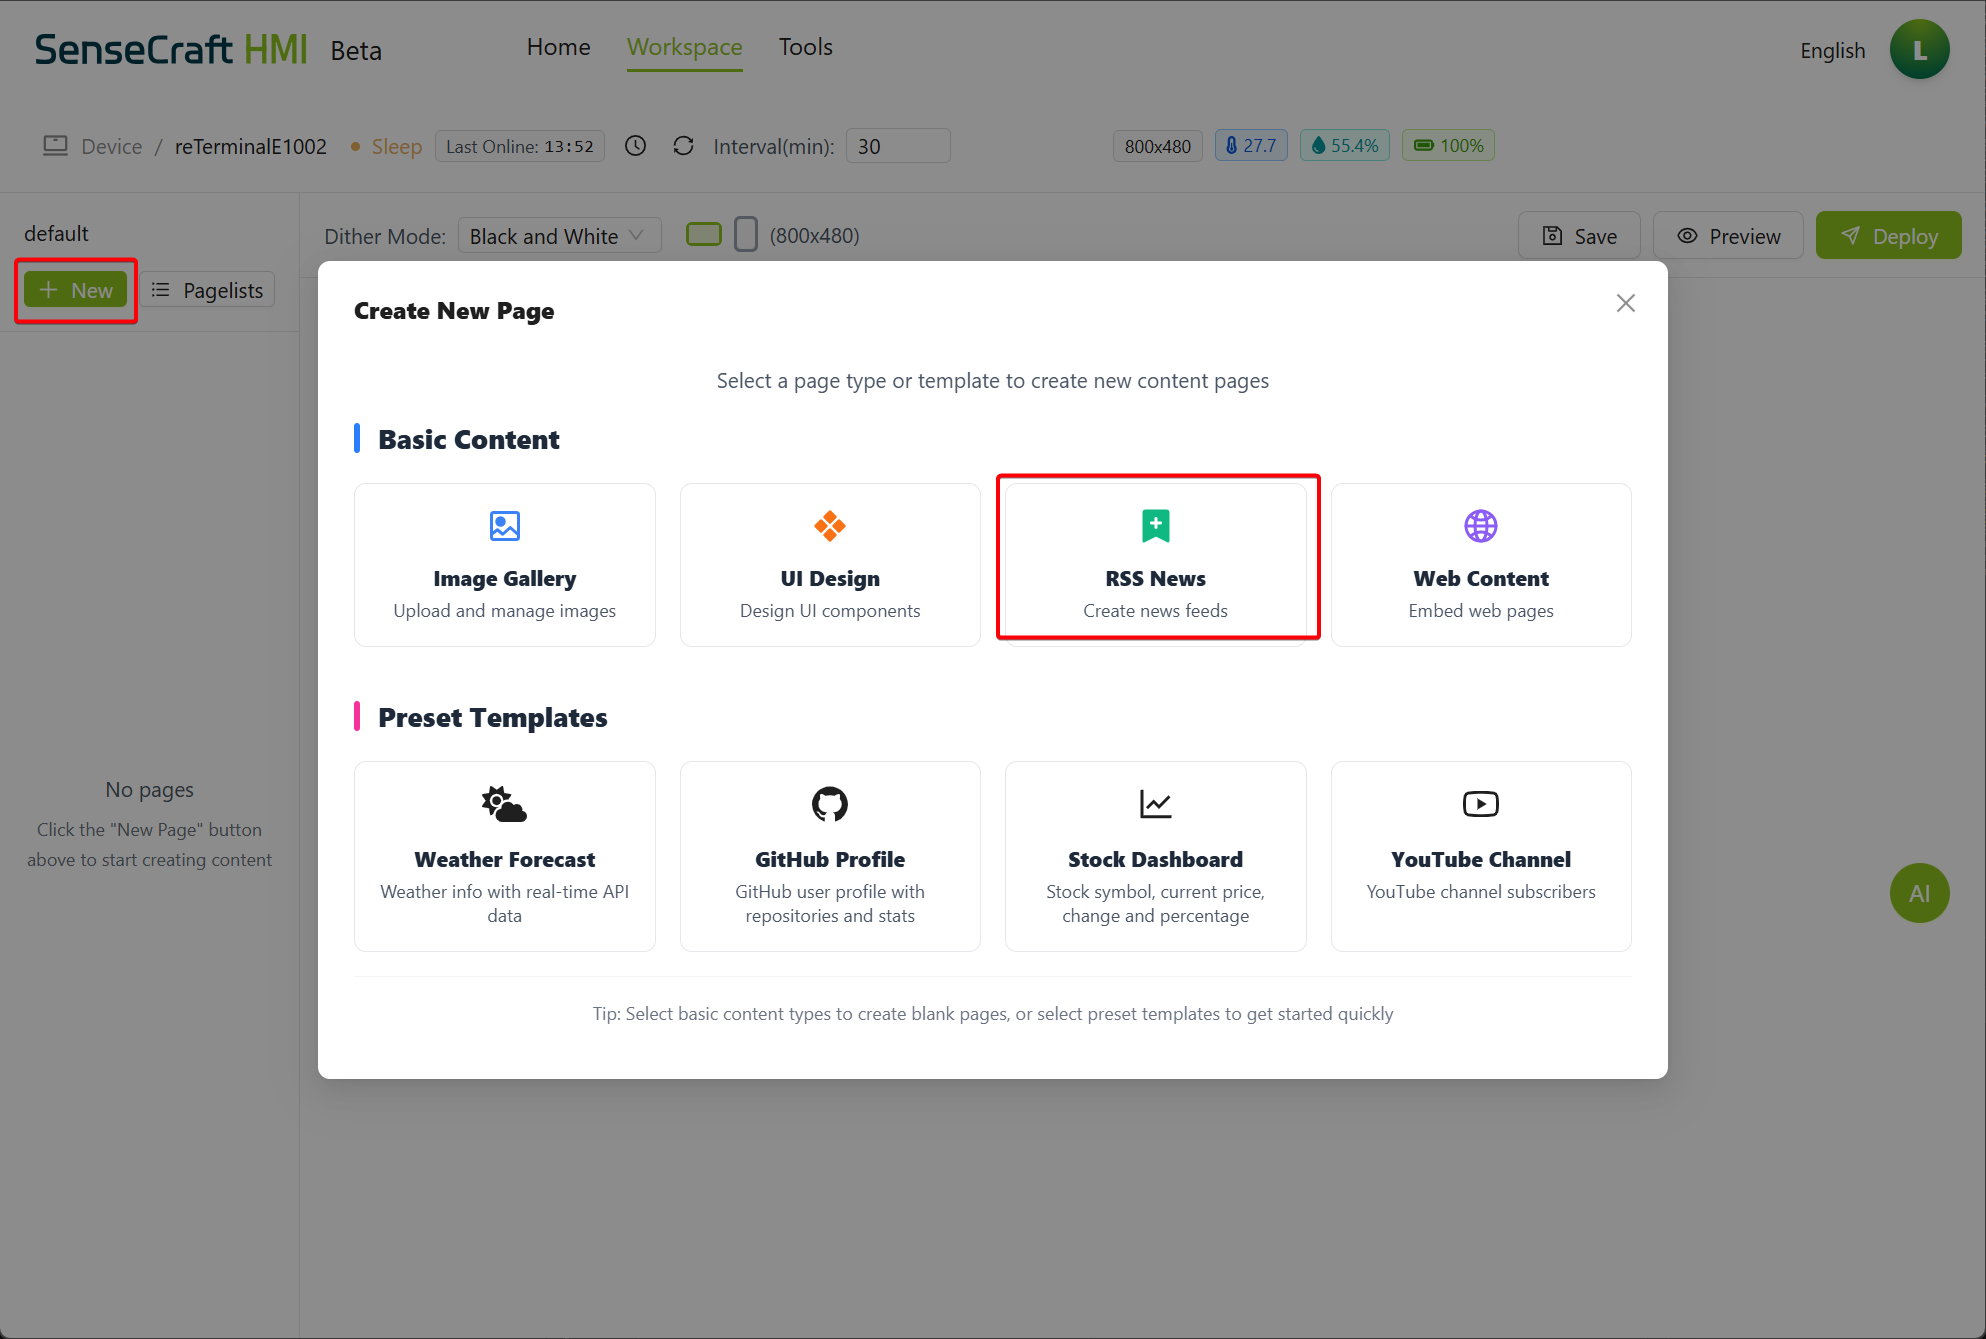This screenshot has width=1986, height=1339.
Task: Click the Stock Dashboard chart icon
Action: click(1155, 804)
